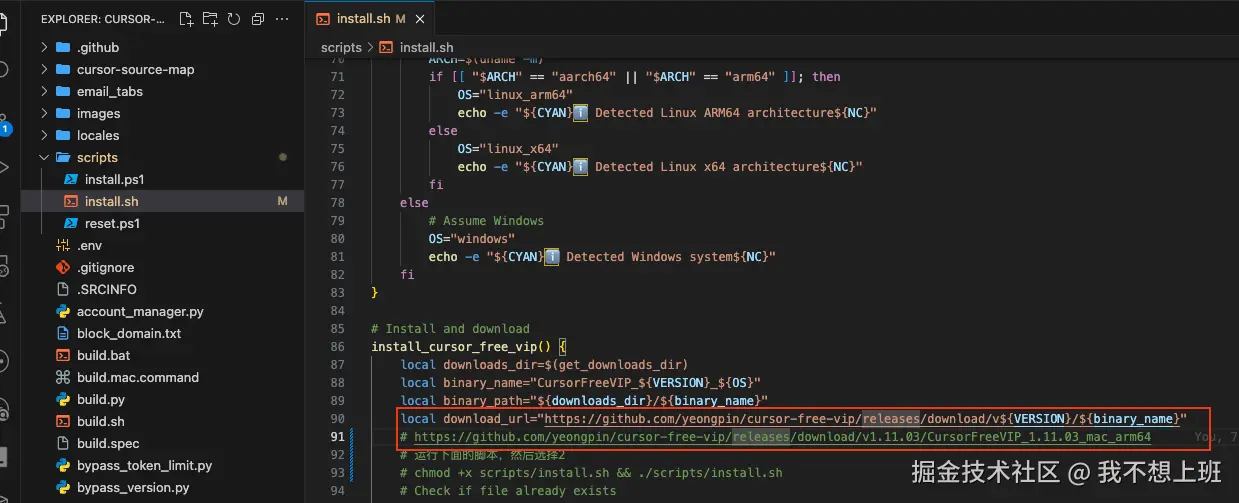The width and height of the screenshot is (1239, 503).
Task: Click the shell icon in the install.sh breadcrumb
Action: click(x=387, y=47)
